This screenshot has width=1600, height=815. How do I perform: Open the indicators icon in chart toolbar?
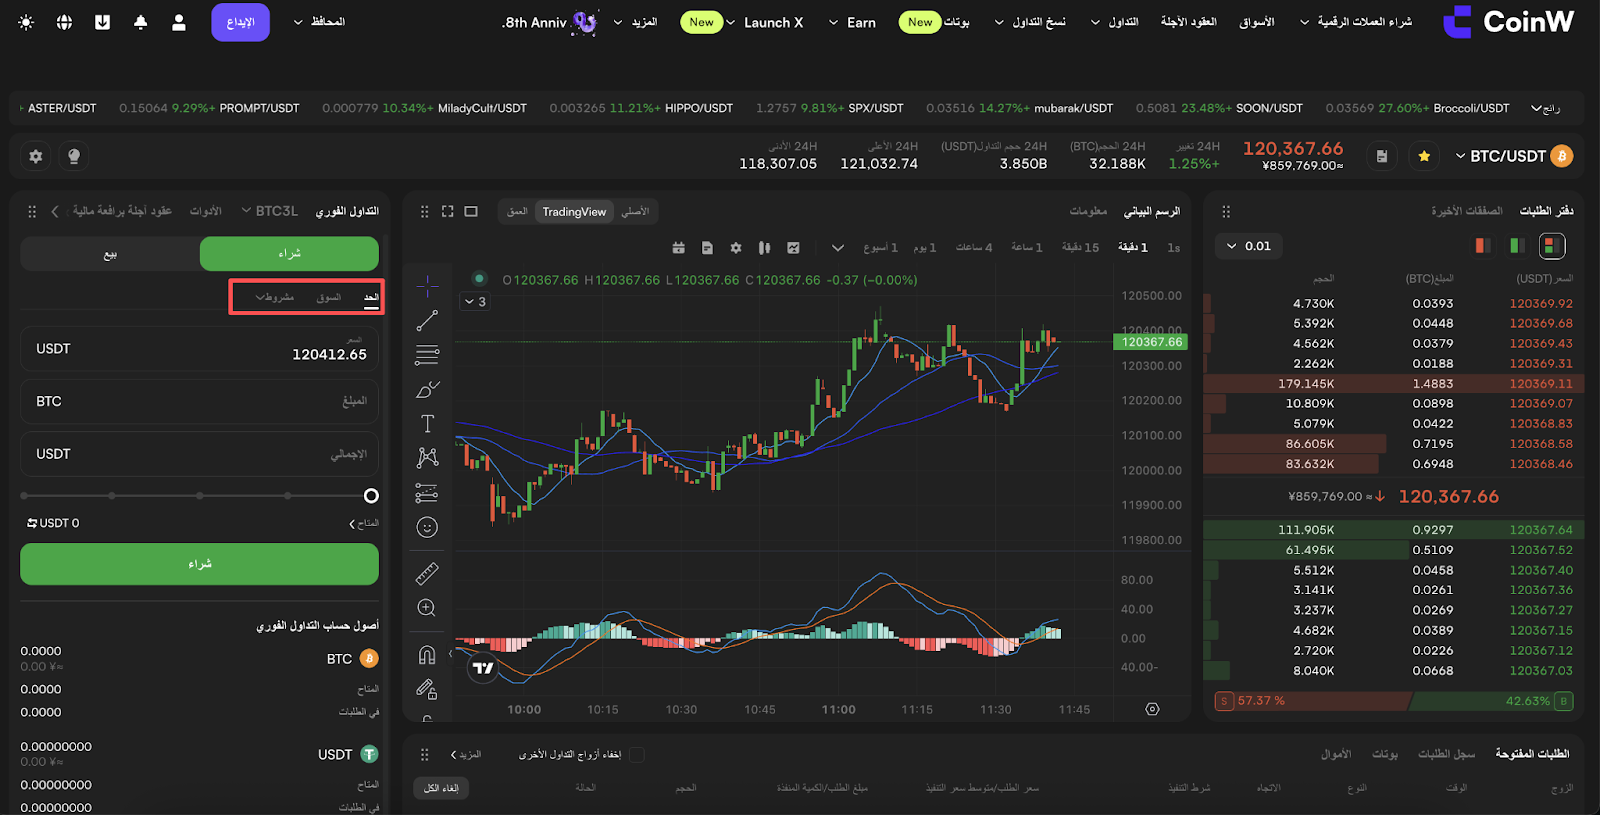[793, 248]
